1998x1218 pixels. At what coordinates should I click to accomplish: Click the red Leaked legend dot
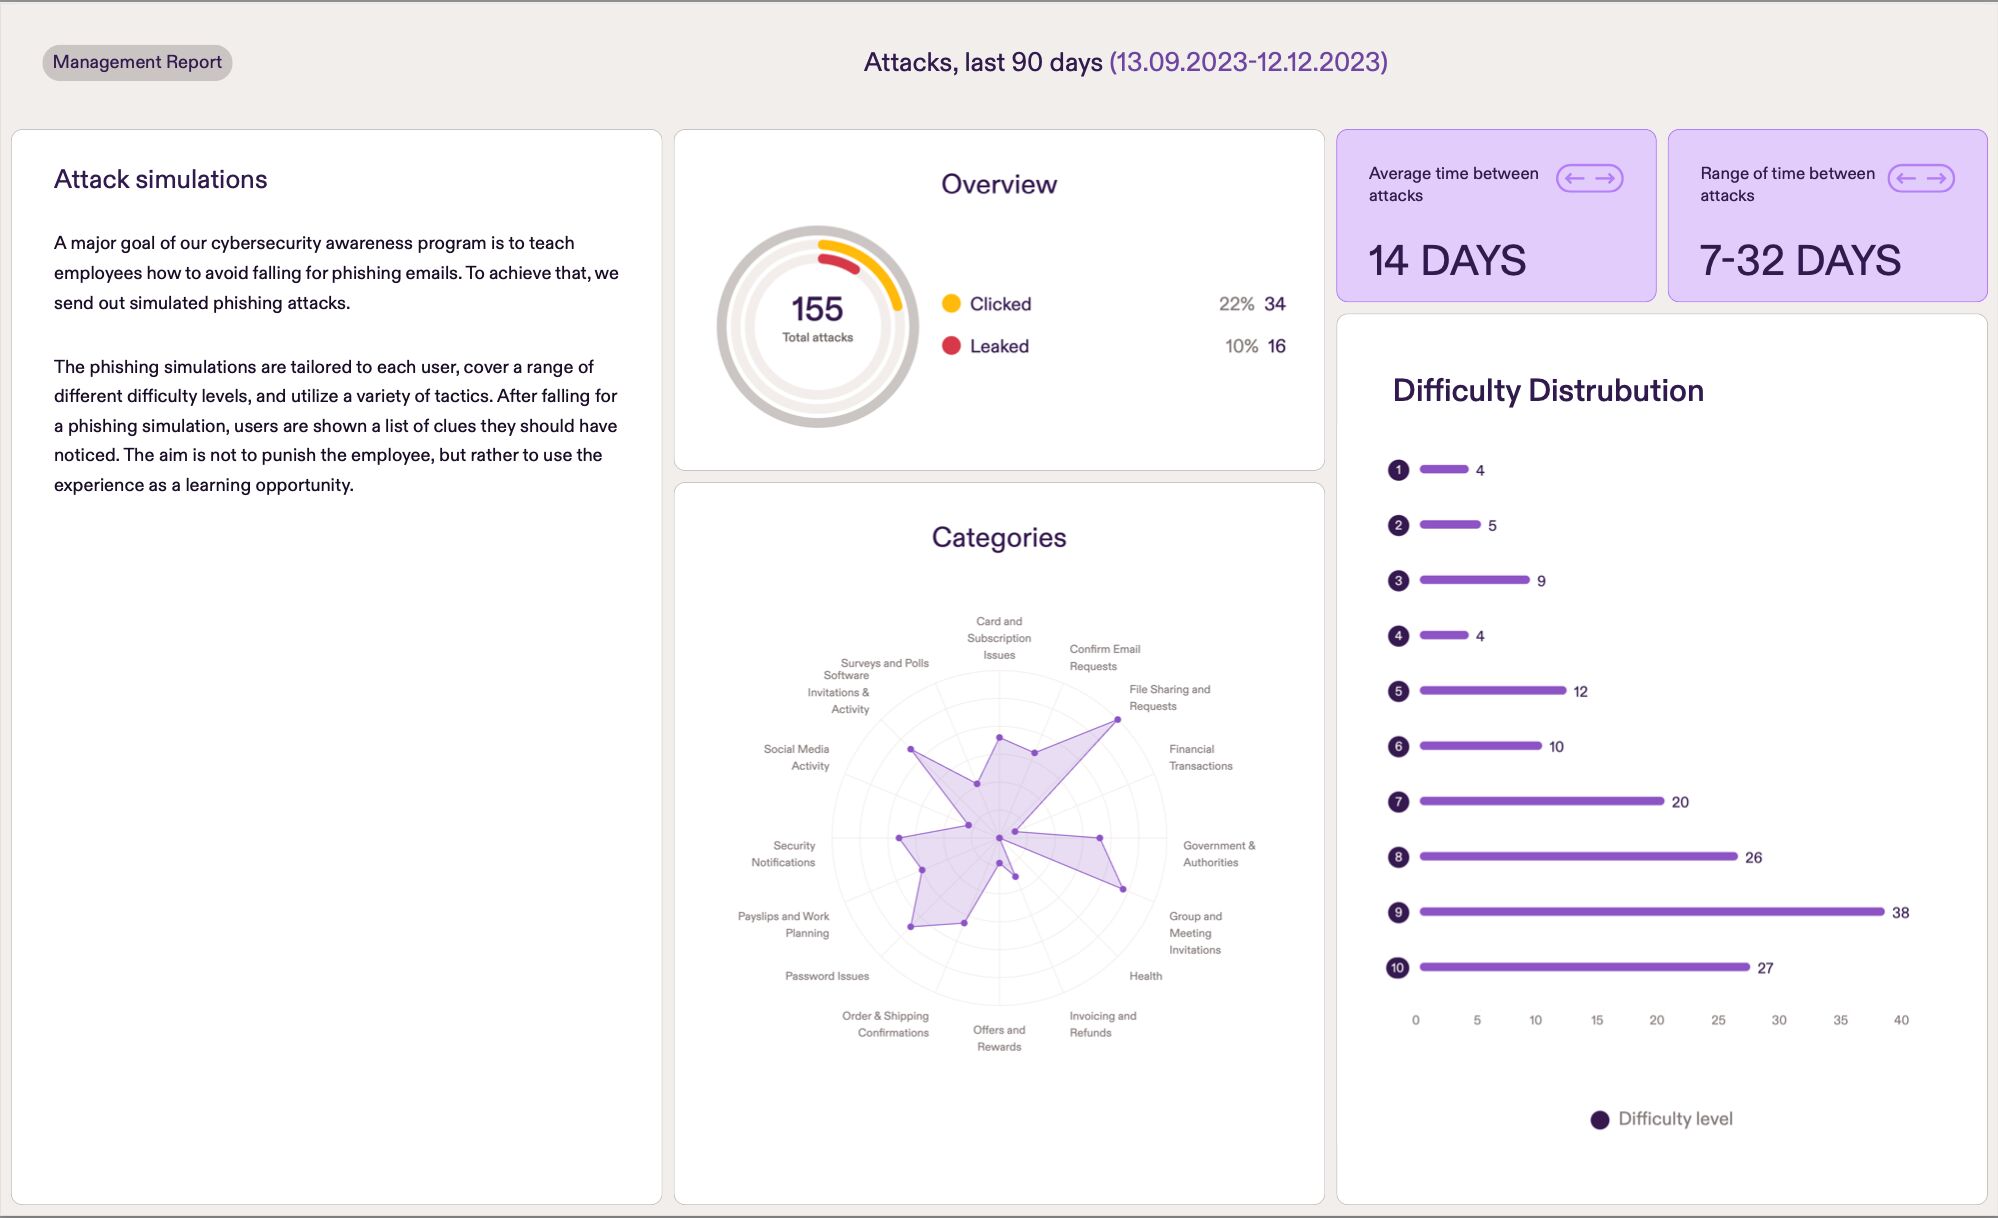pos(951,346)
